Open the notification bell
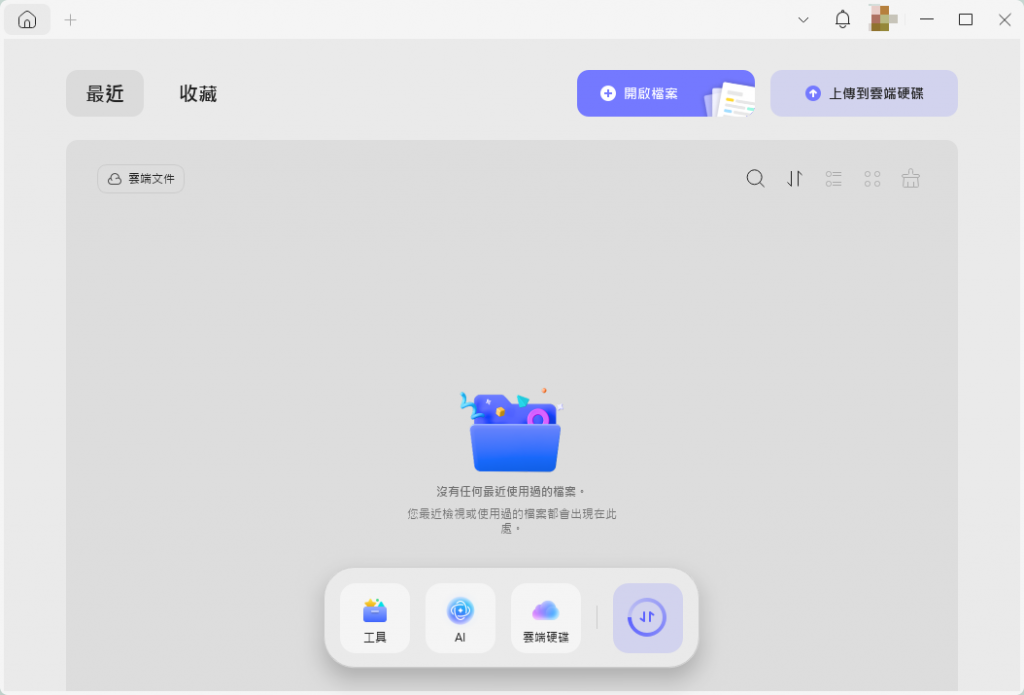The width and height of the screenshot is (1024, 695). pos(842,19)
